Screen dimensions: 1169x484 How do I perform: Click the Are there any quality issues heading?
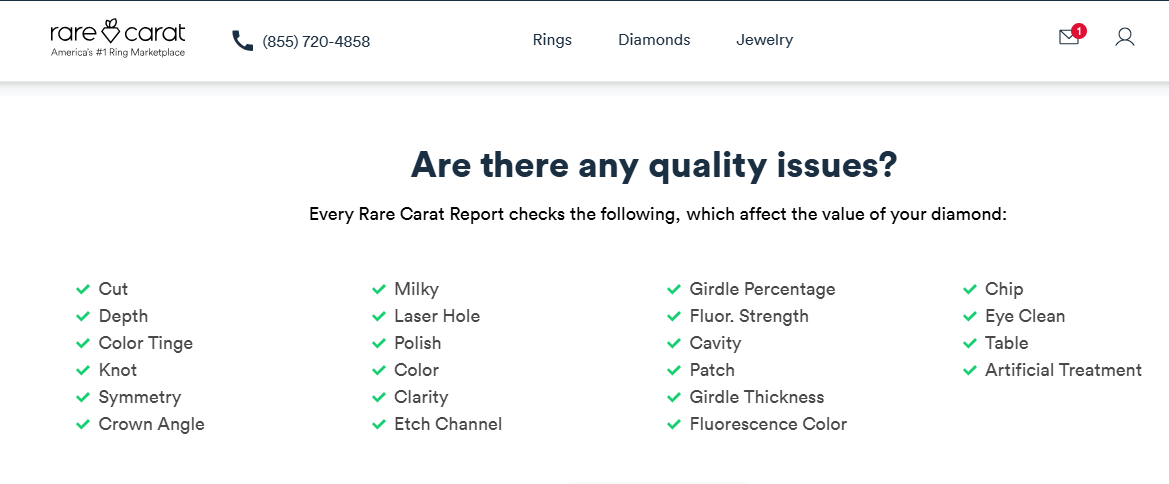point(654,165)
